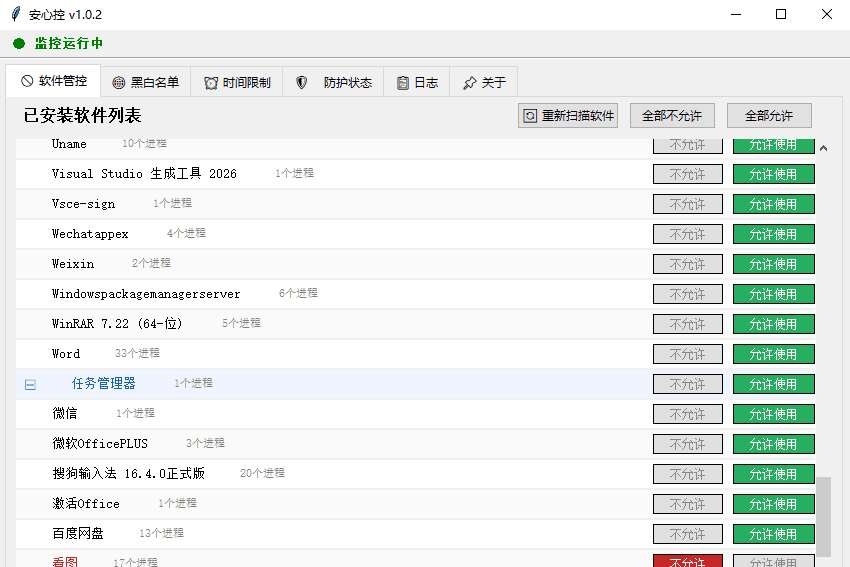This screenshot has width=850, height=567.
Task: Select the 搜狗输入法 16.4.0正式版 entry
Action: pyautogui.click(x=128, y=473)
